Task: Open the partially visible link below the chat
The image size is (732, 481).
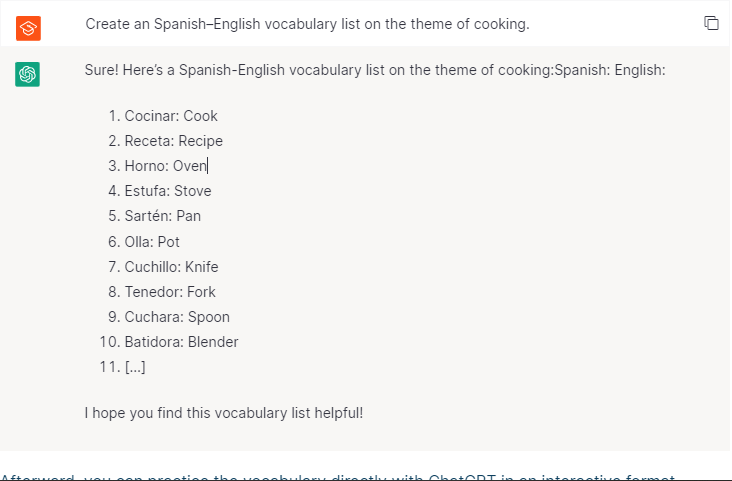Action: (x=338, y=478)
